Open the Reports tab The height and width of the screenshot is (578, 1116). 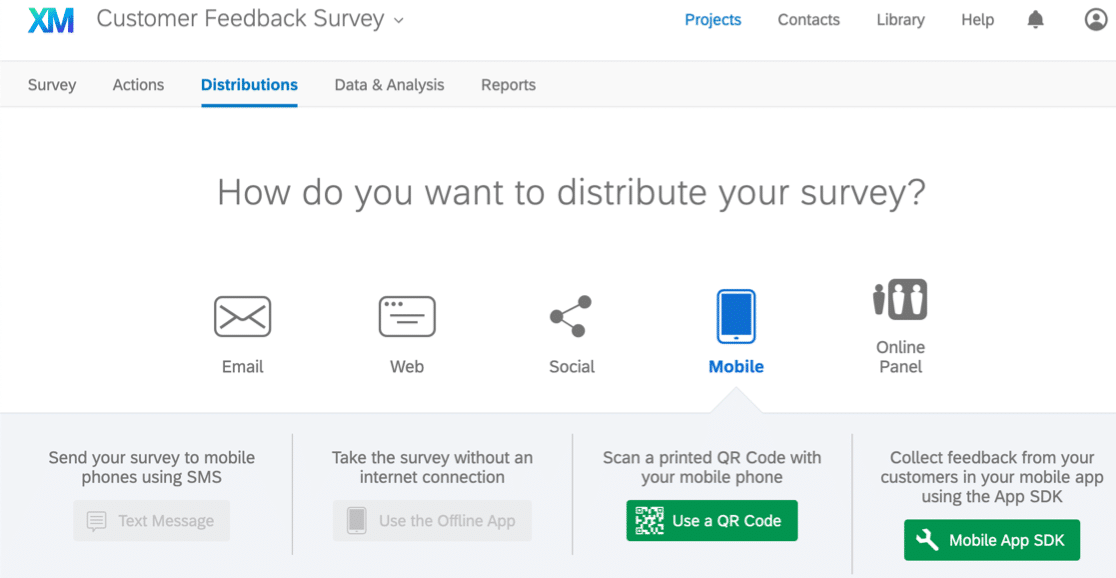click(508, 85)
